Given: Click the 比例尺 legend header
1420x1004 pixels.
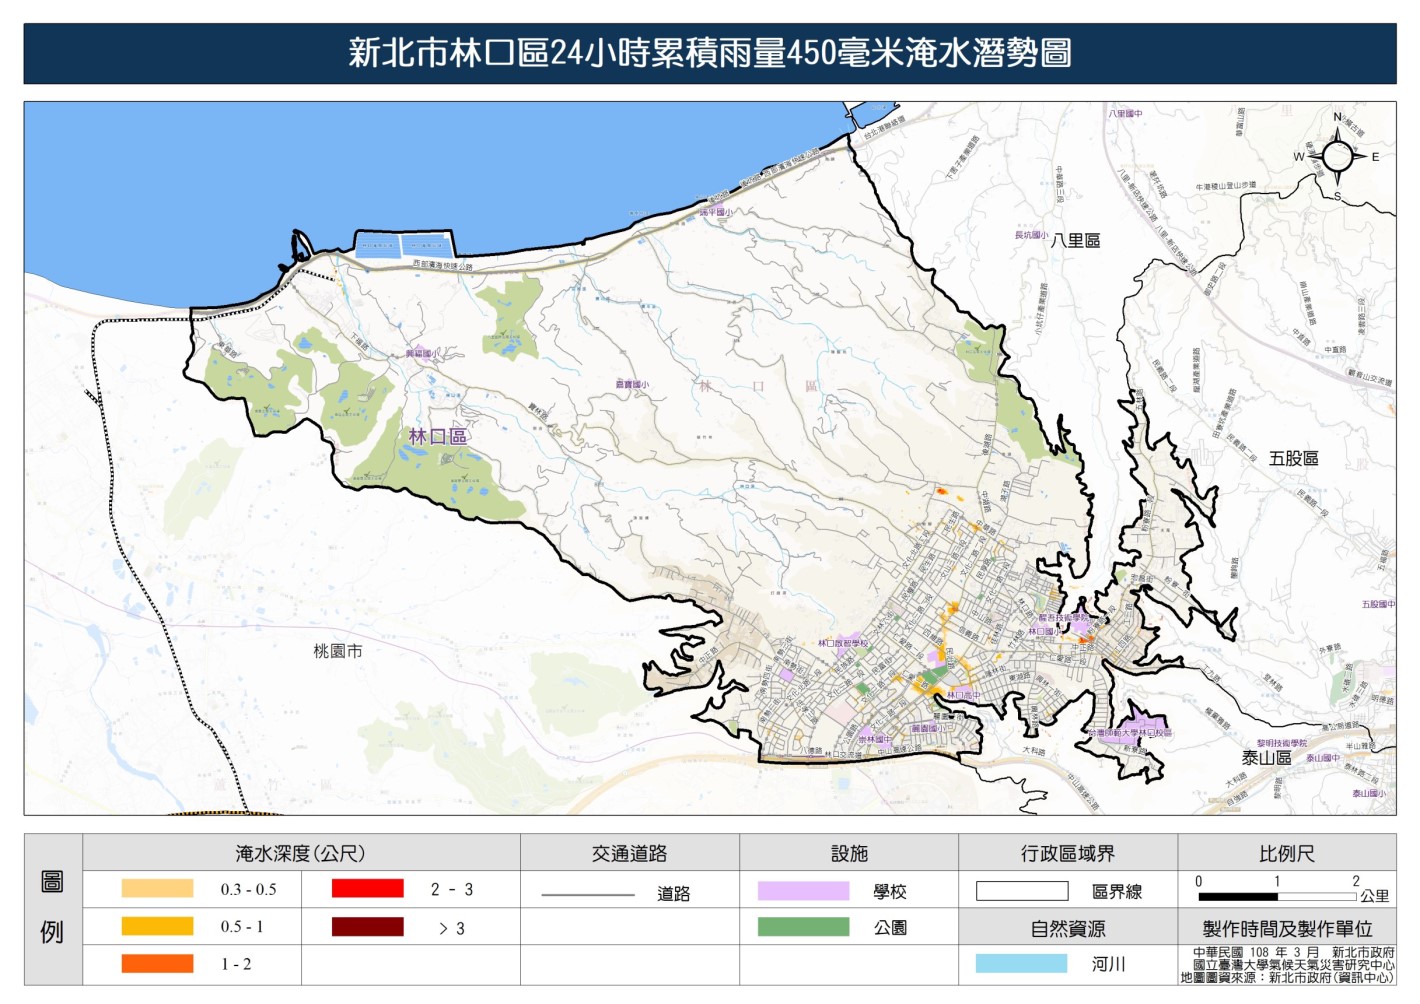Looking at the screenshot, I should click(1287, 853).
